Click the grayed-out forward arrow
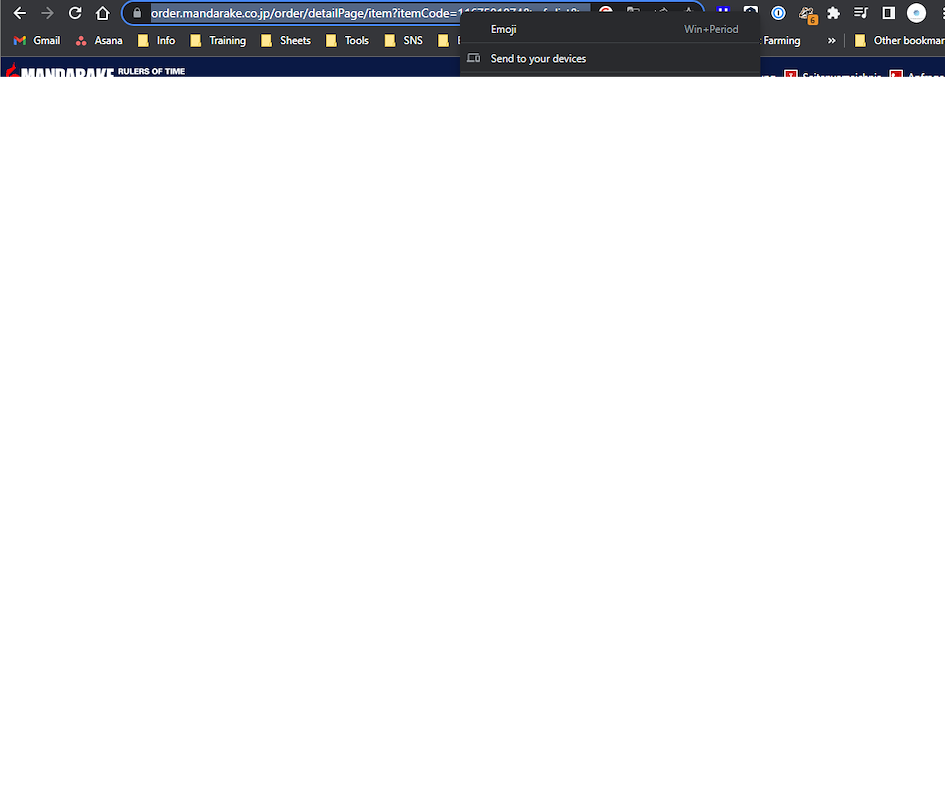Viewport: 945px width, 794px height. point(47,13)
